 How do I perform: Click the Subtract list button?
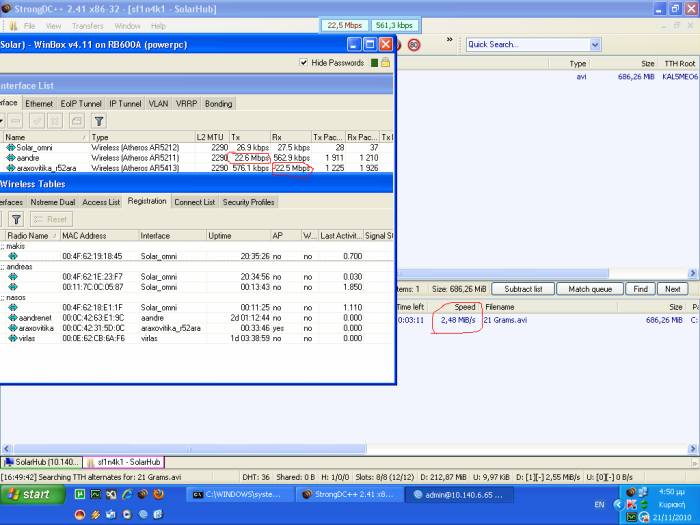[x=523, y=289]
